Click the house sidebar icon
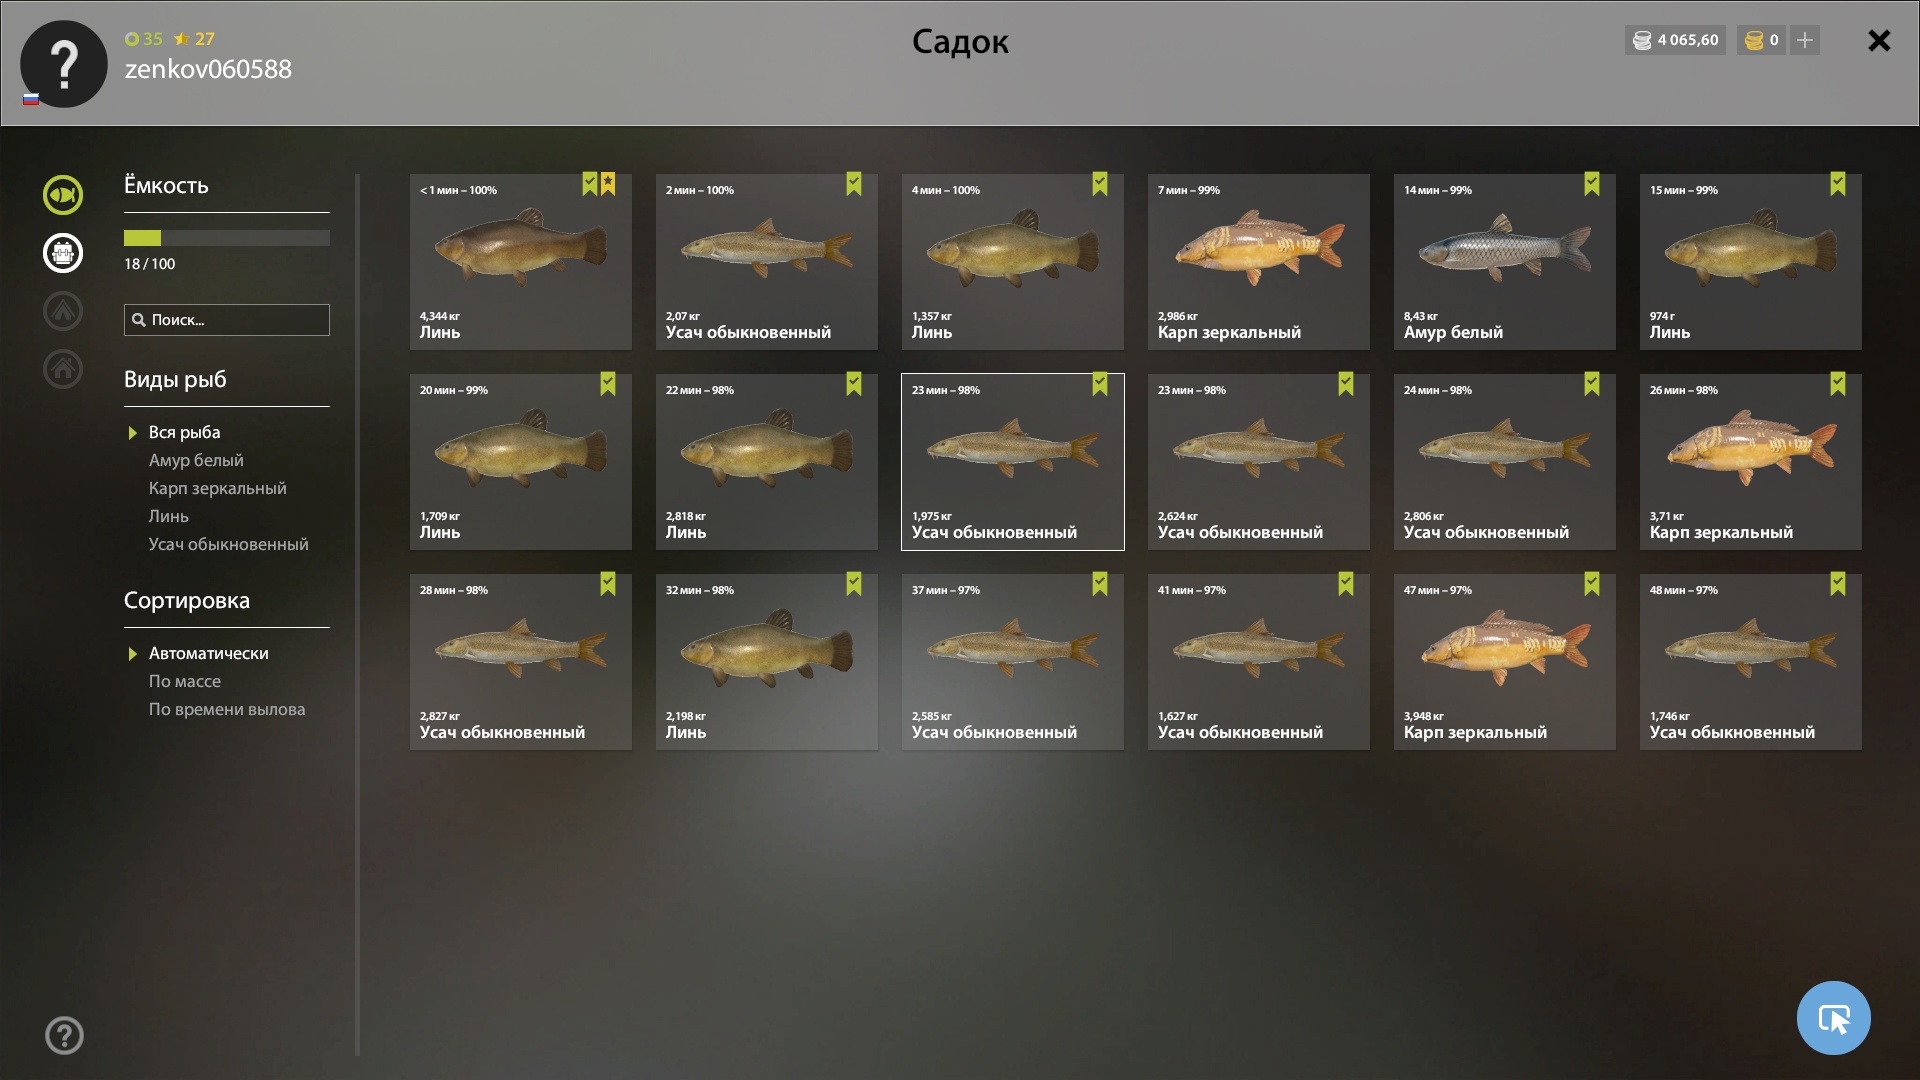This screenshot has height=1080, width=1920. point(62,369)
